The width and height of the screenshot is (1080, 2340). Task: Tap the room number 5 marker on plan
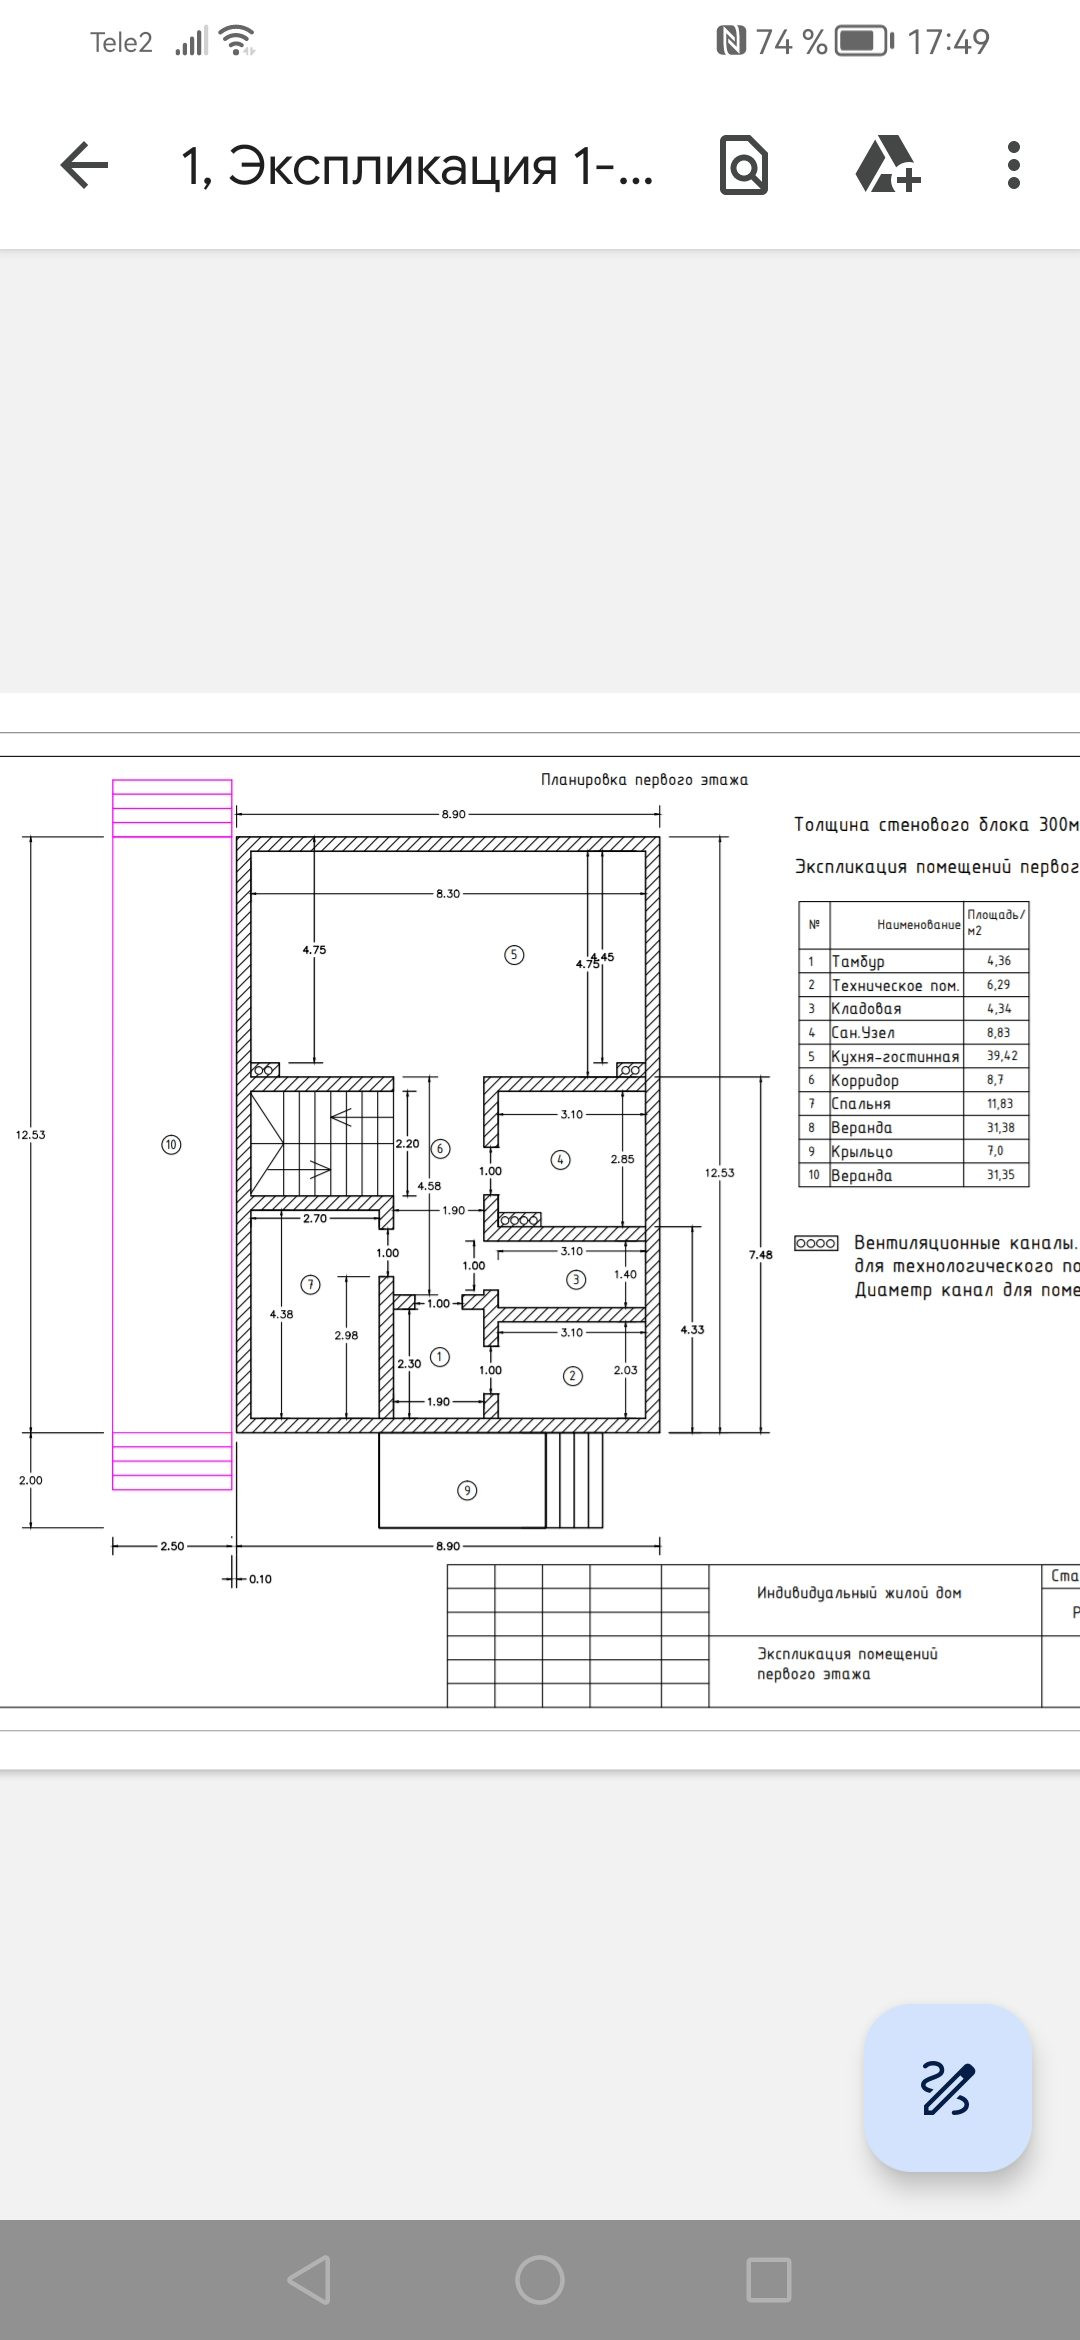click(x=513, y=955)
